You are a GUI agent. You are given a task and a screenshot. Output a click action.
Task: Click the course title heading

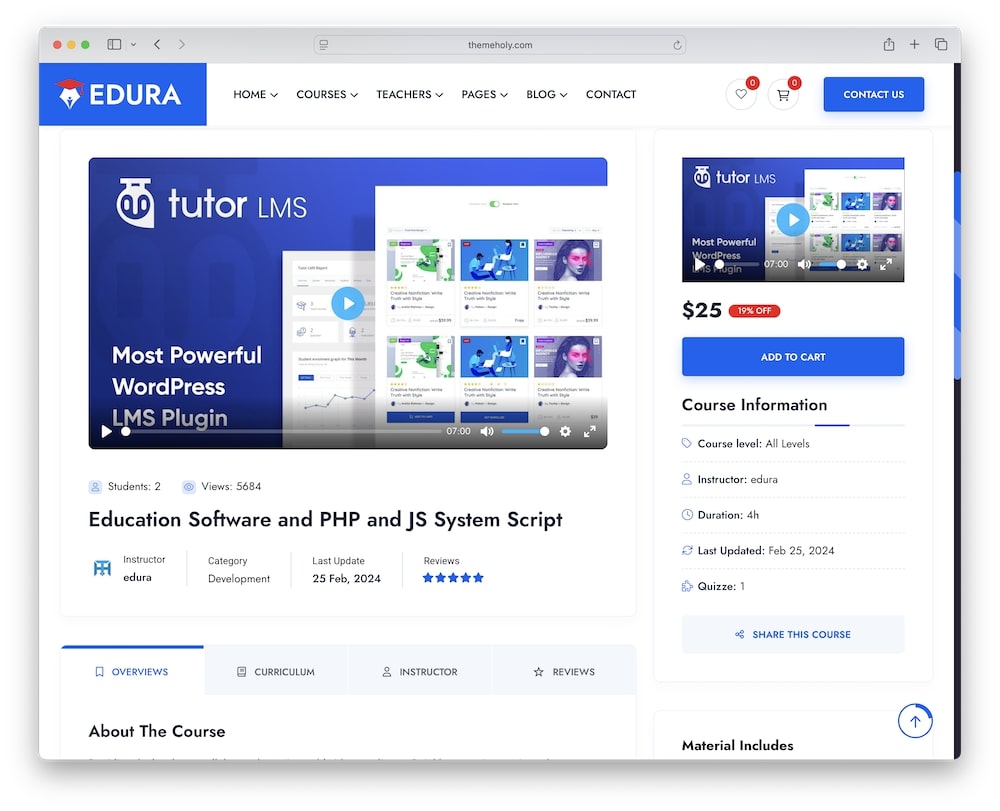[x=325, y=520]
